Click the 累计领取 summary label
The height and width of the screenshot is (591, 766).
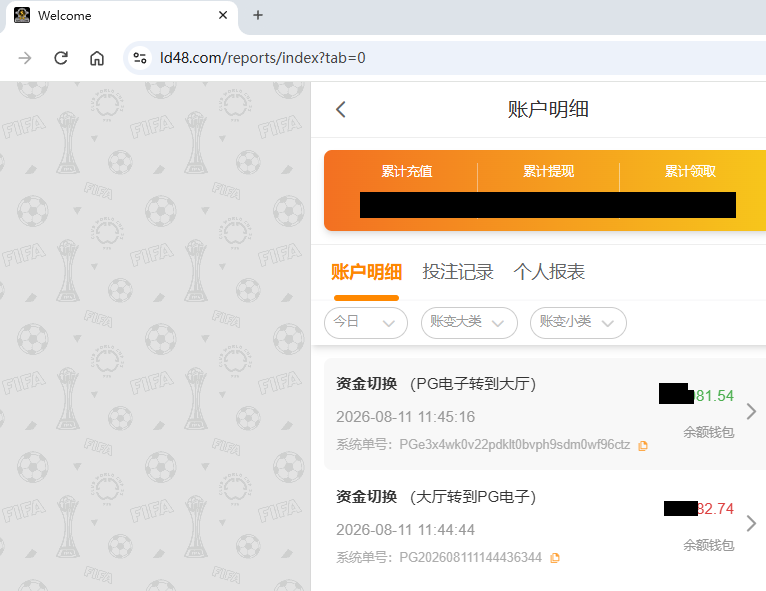(x=690, y=171)
